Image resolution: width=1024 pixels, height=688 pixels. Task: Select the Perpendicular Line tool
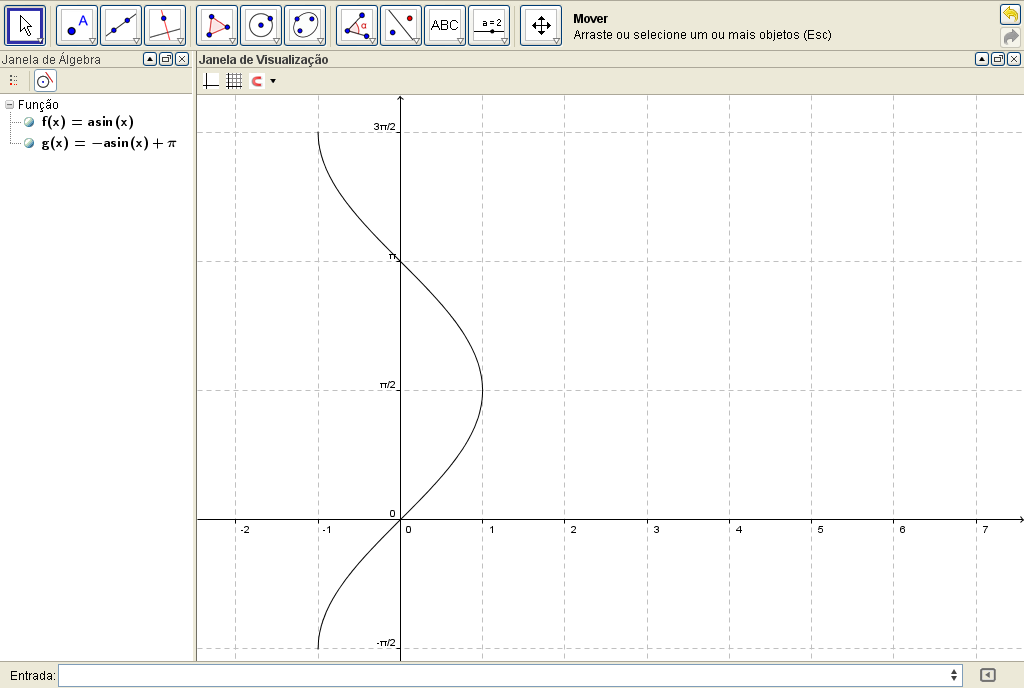[164, 25]
